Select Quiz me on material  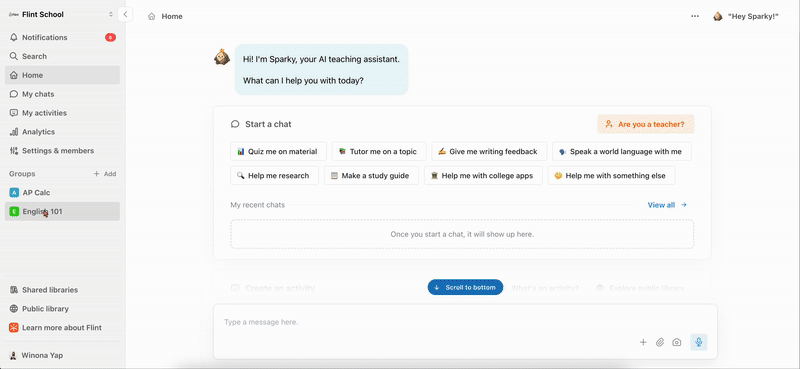(x=278, y=152)
